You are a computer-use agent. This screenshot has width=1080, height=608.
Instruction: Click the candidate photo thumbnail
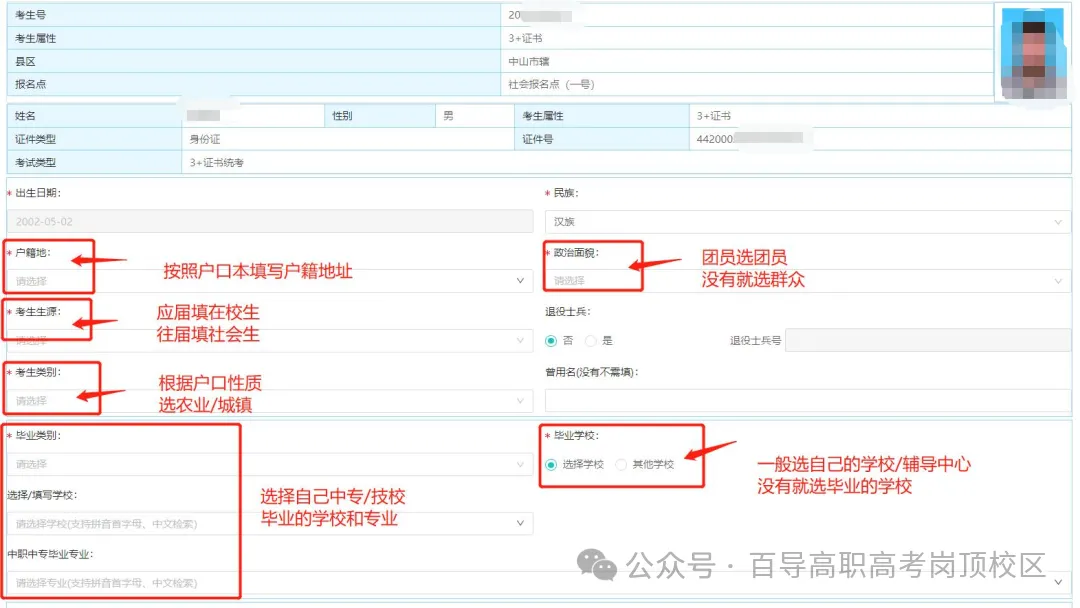point(1032,53)
